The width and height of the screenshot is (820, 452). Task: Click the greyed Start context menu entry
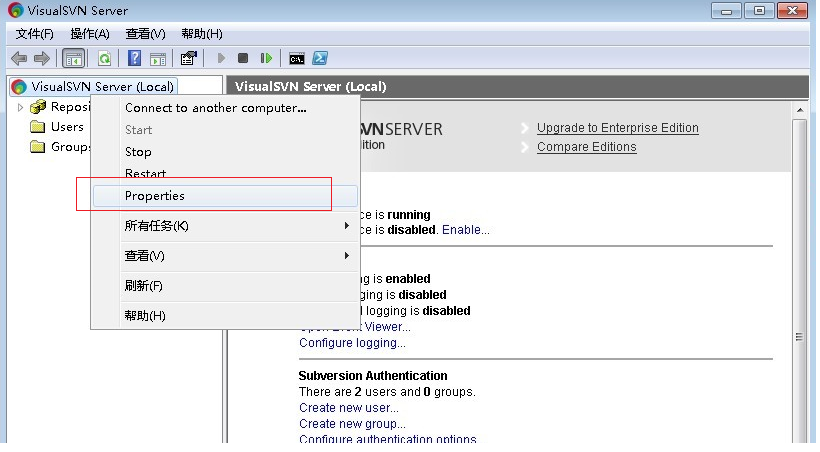(225, 130)
